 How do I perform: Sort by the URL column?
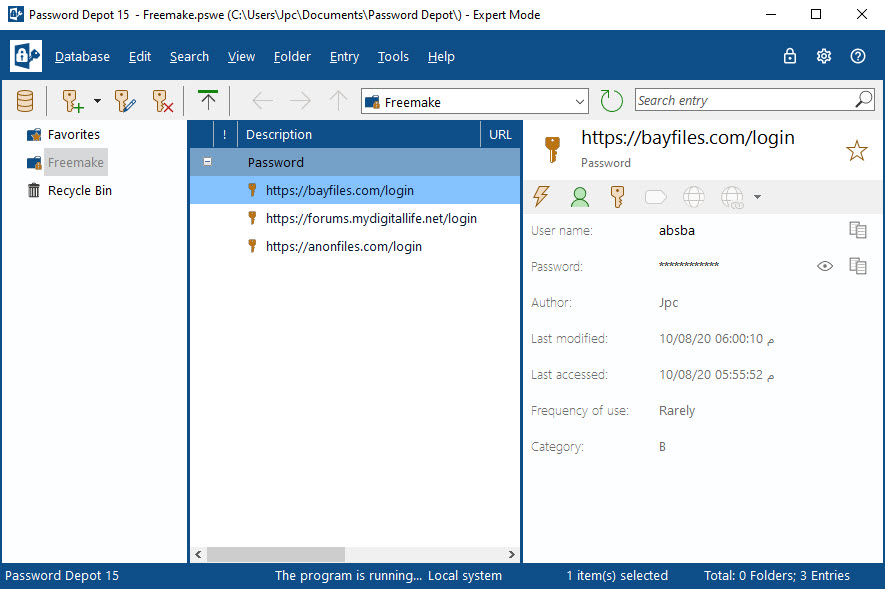point(501,134)
